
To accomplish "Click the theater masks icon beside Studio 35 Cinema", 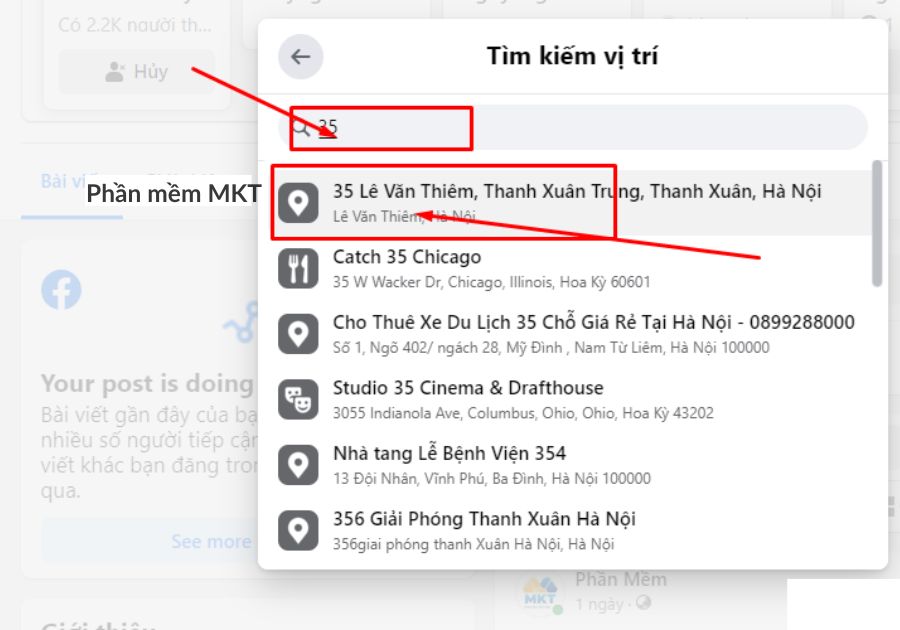I will tap(297, 397).
